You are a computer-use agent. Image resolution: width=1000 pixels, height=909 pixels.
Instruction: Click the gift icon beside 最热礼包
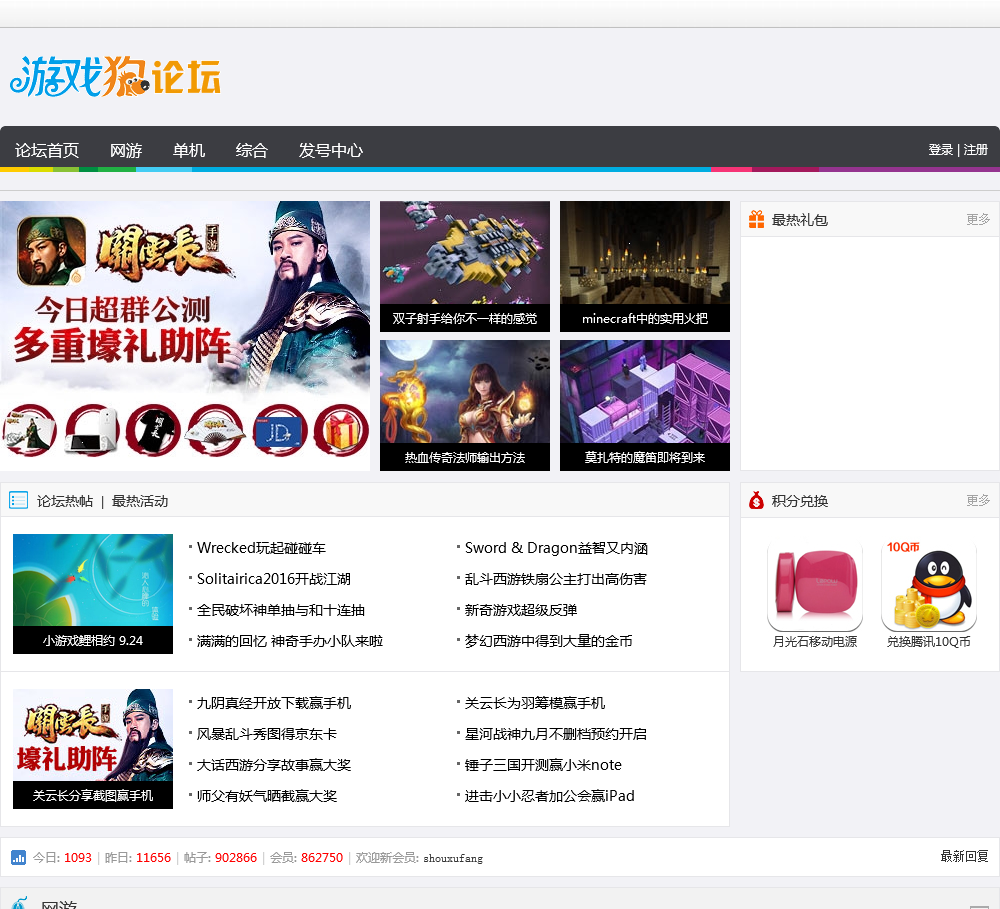coord(756,219)
